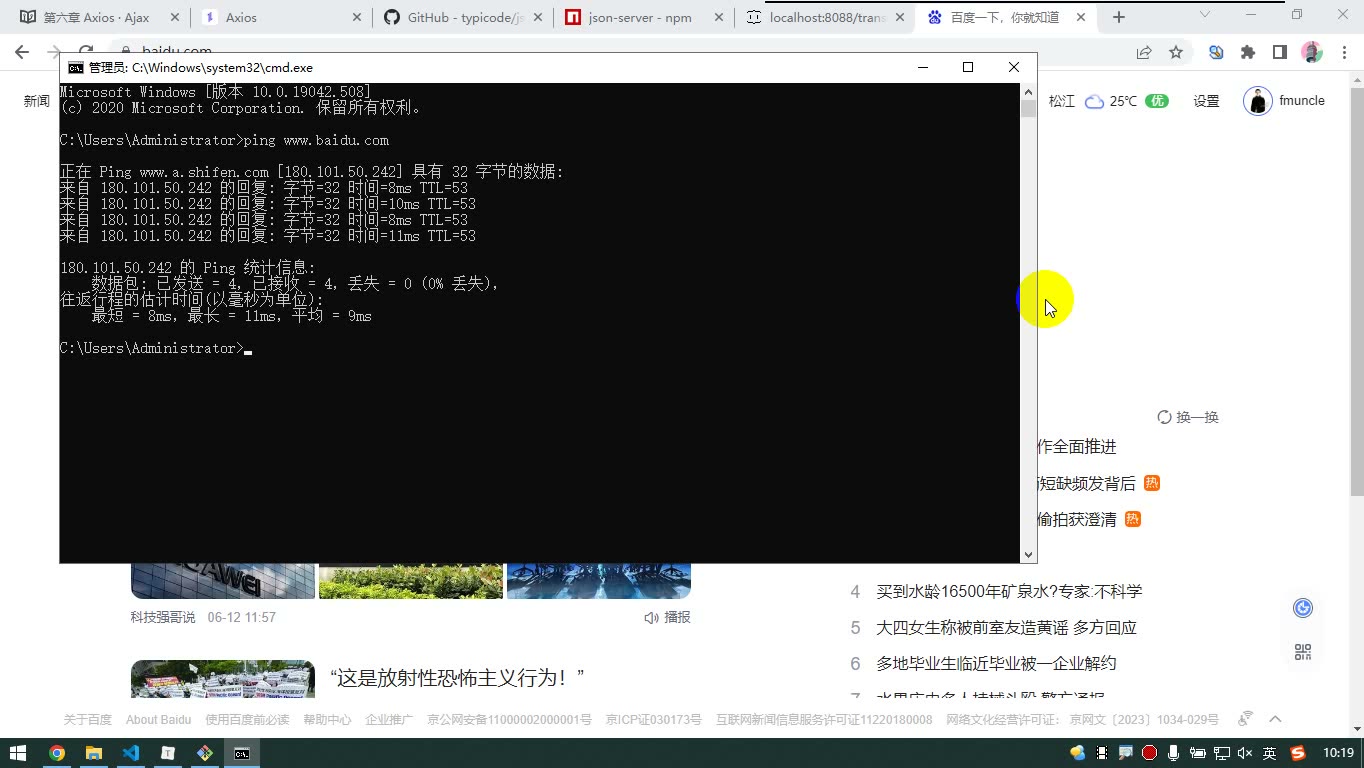1364x768 pixels.
Task: Toggle Chrome side panel icon
Action: pos(1279,52)
